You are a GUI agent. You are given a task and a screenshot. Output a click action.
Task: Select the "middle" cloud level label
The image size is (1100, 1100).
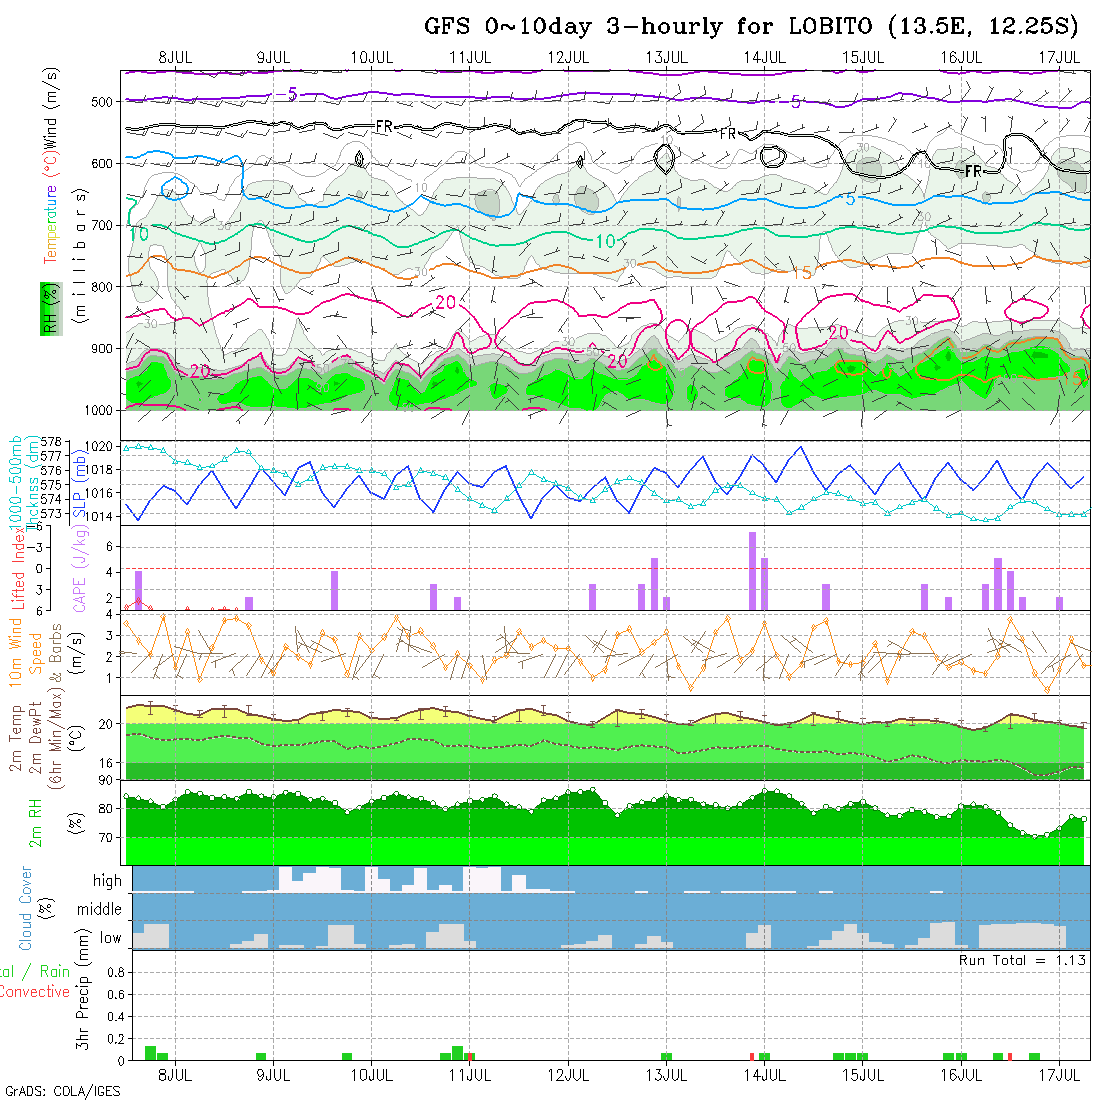click(99, 909)
